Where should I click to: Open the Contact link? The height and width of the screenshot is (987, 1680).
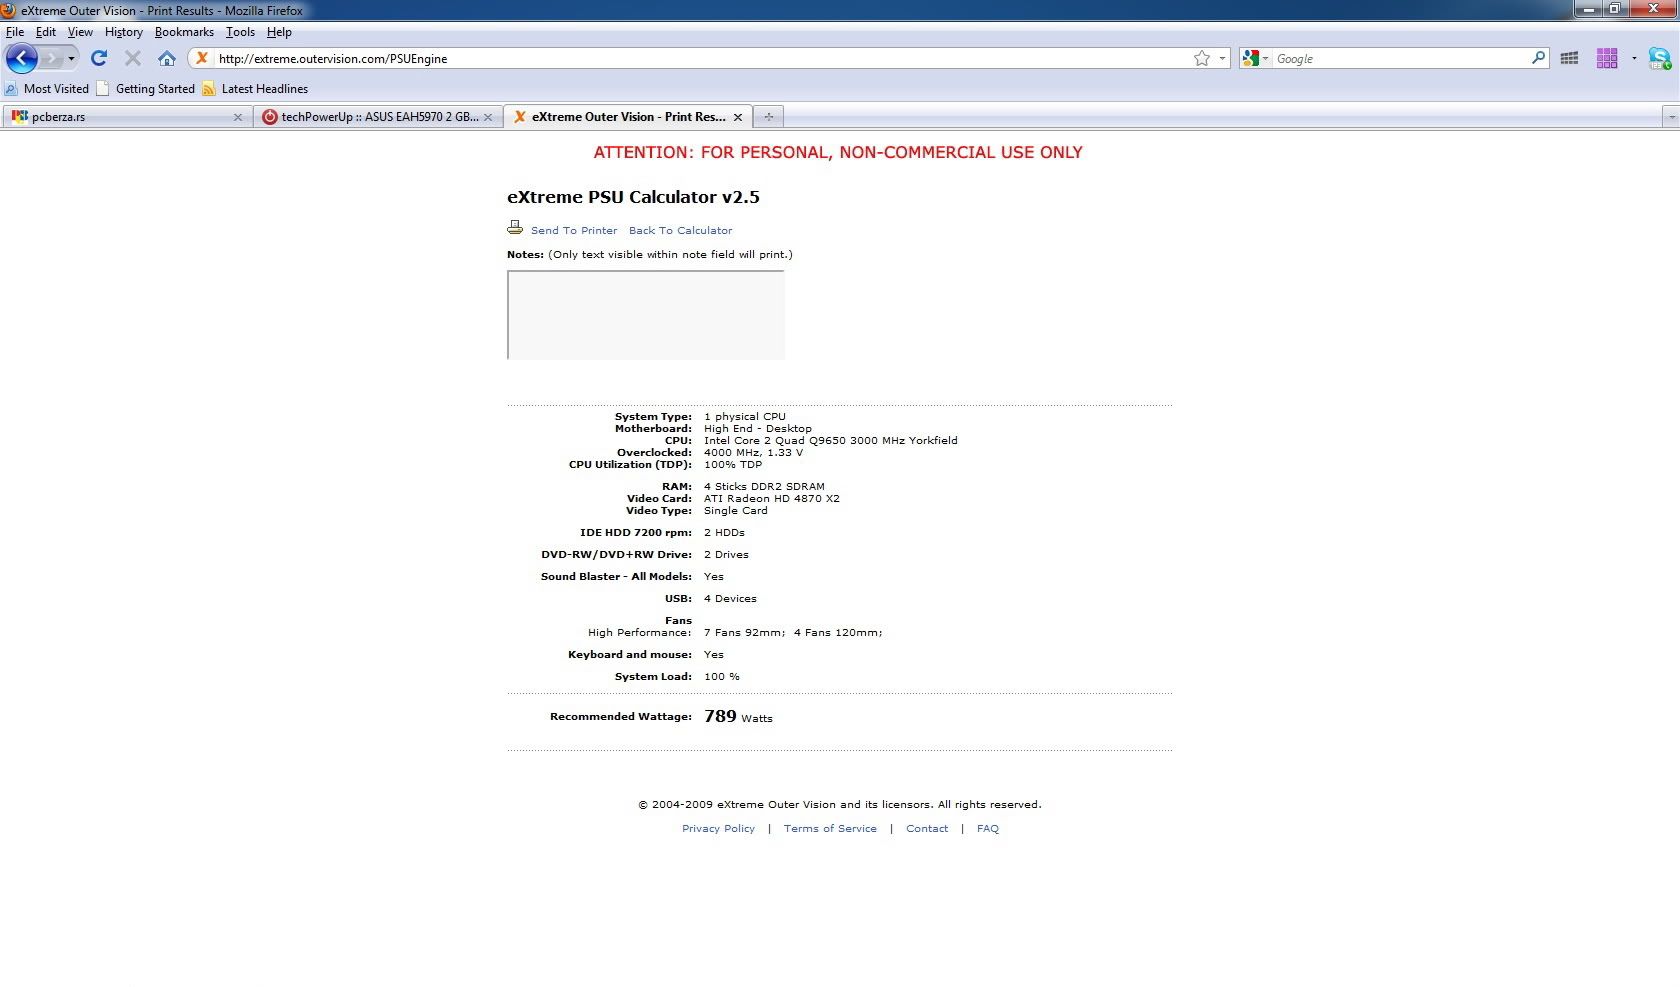click(x=927, y=828)
